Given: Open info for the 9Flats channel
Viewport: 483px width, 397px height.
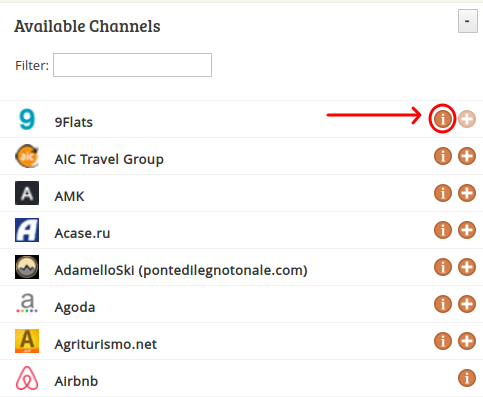Looking at the screenshot, I should (443, 119).
